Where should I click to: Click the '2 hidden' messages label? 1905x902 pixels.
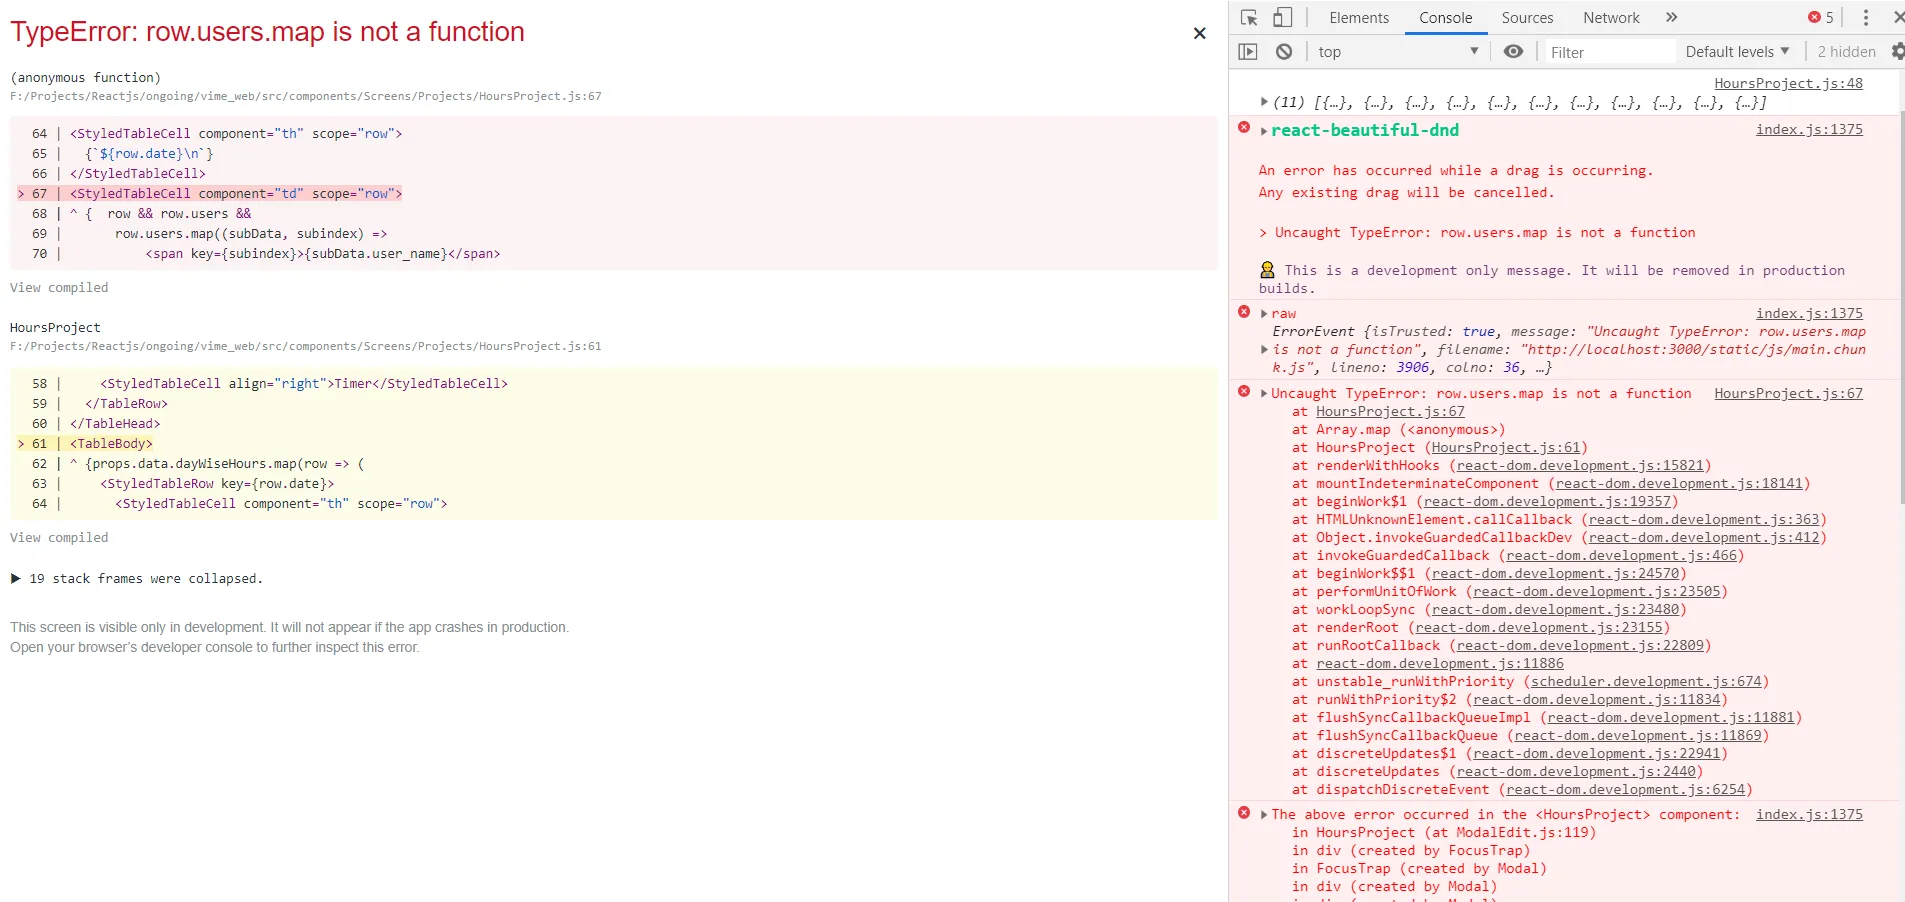point(1846,52)
